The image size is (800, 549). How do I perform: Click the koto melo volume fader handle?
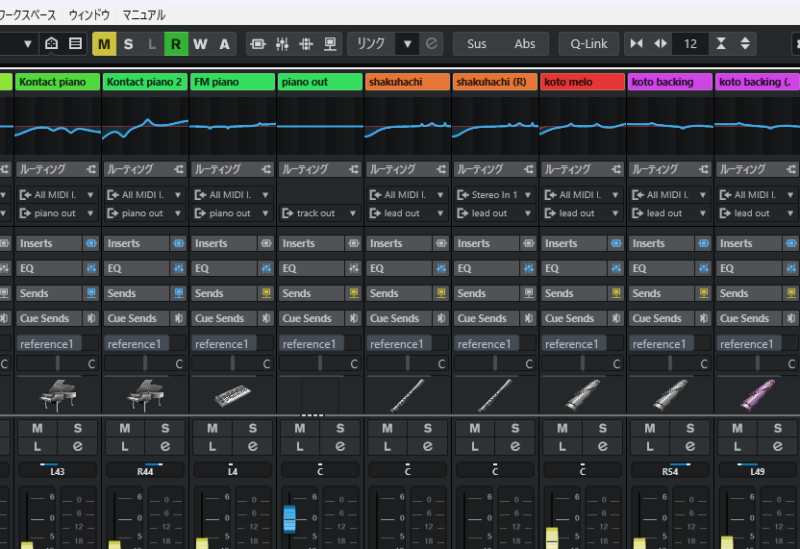coord(552,538)
